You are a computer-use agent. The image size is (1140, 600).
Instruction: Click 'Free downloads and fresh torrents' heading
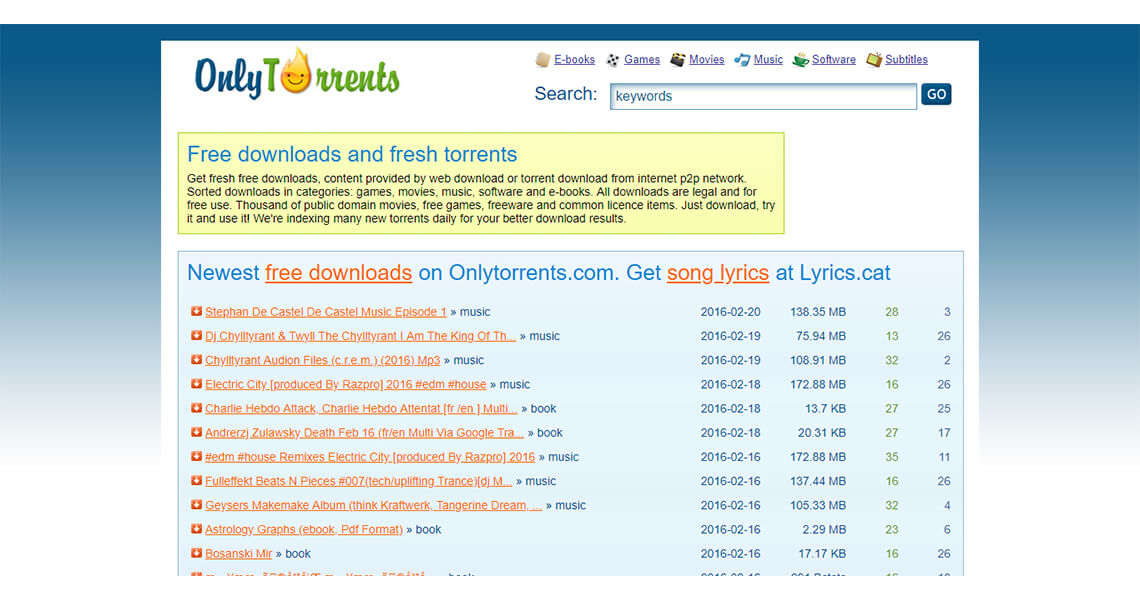pyautogui.click(x=352, y=154)
